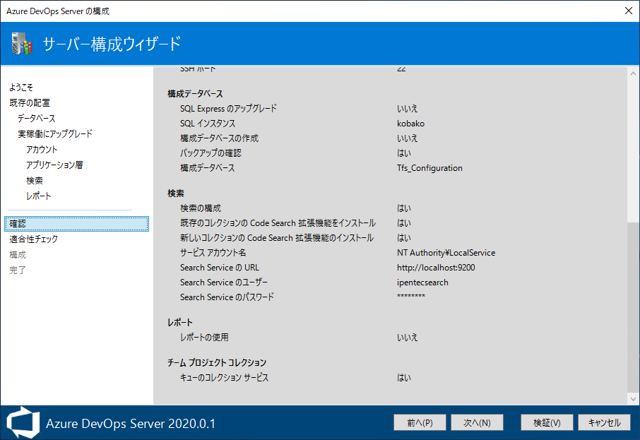Cancel the wizard with キャンセル button

click(x=604, y=423)
